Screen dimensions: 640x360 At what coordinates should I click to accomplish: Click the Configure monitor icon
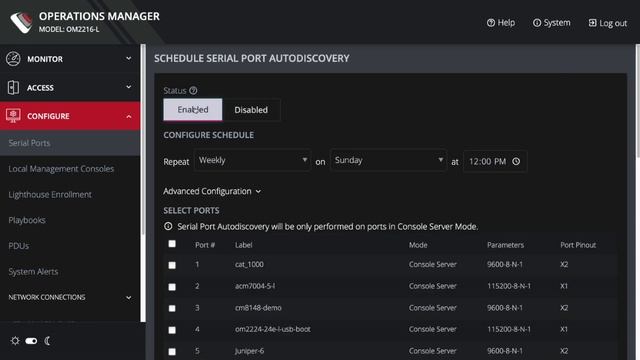pyautogui.click(x=13, y=116)
